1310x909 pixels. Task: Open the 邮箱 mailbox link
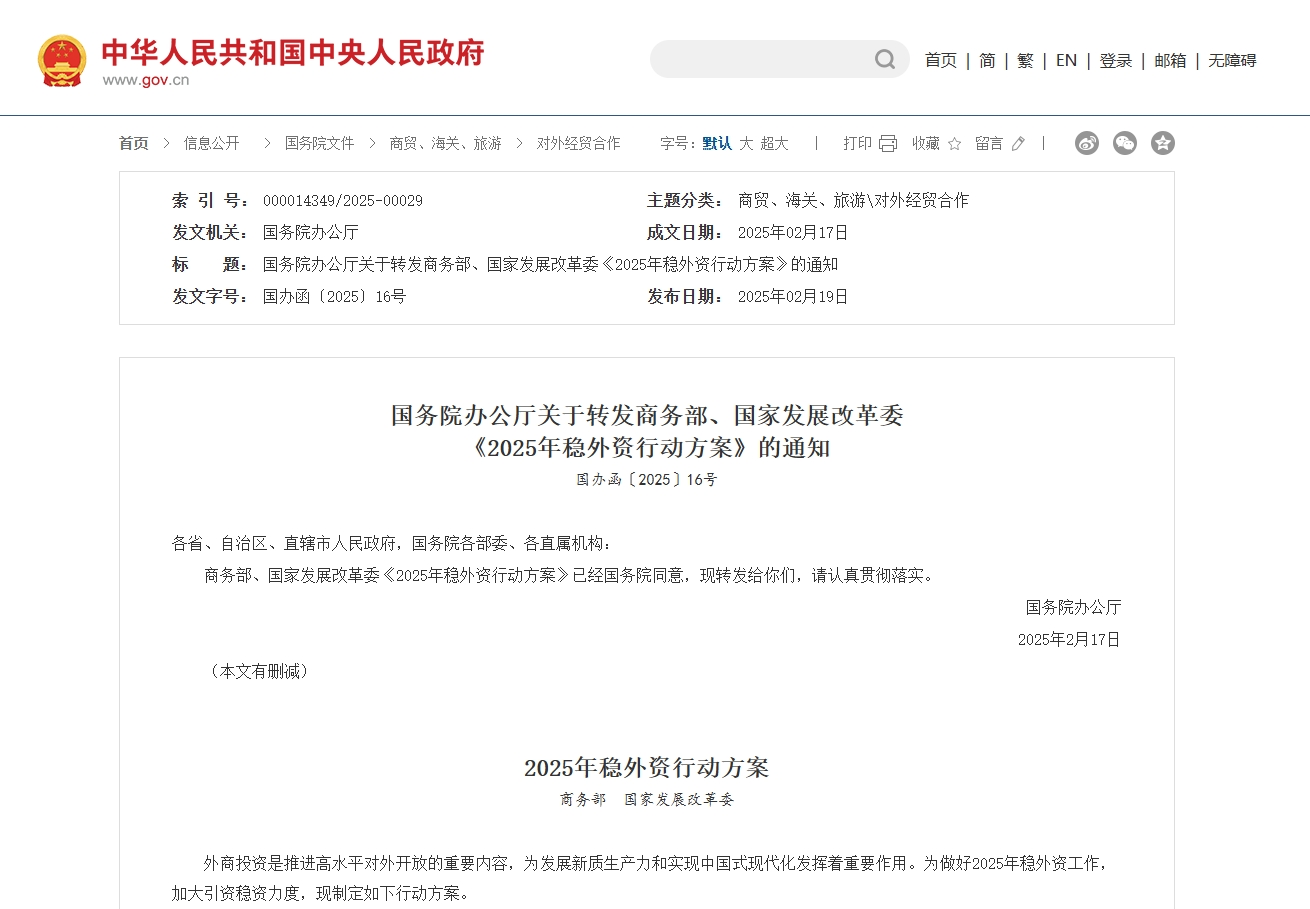(1170, 60)
